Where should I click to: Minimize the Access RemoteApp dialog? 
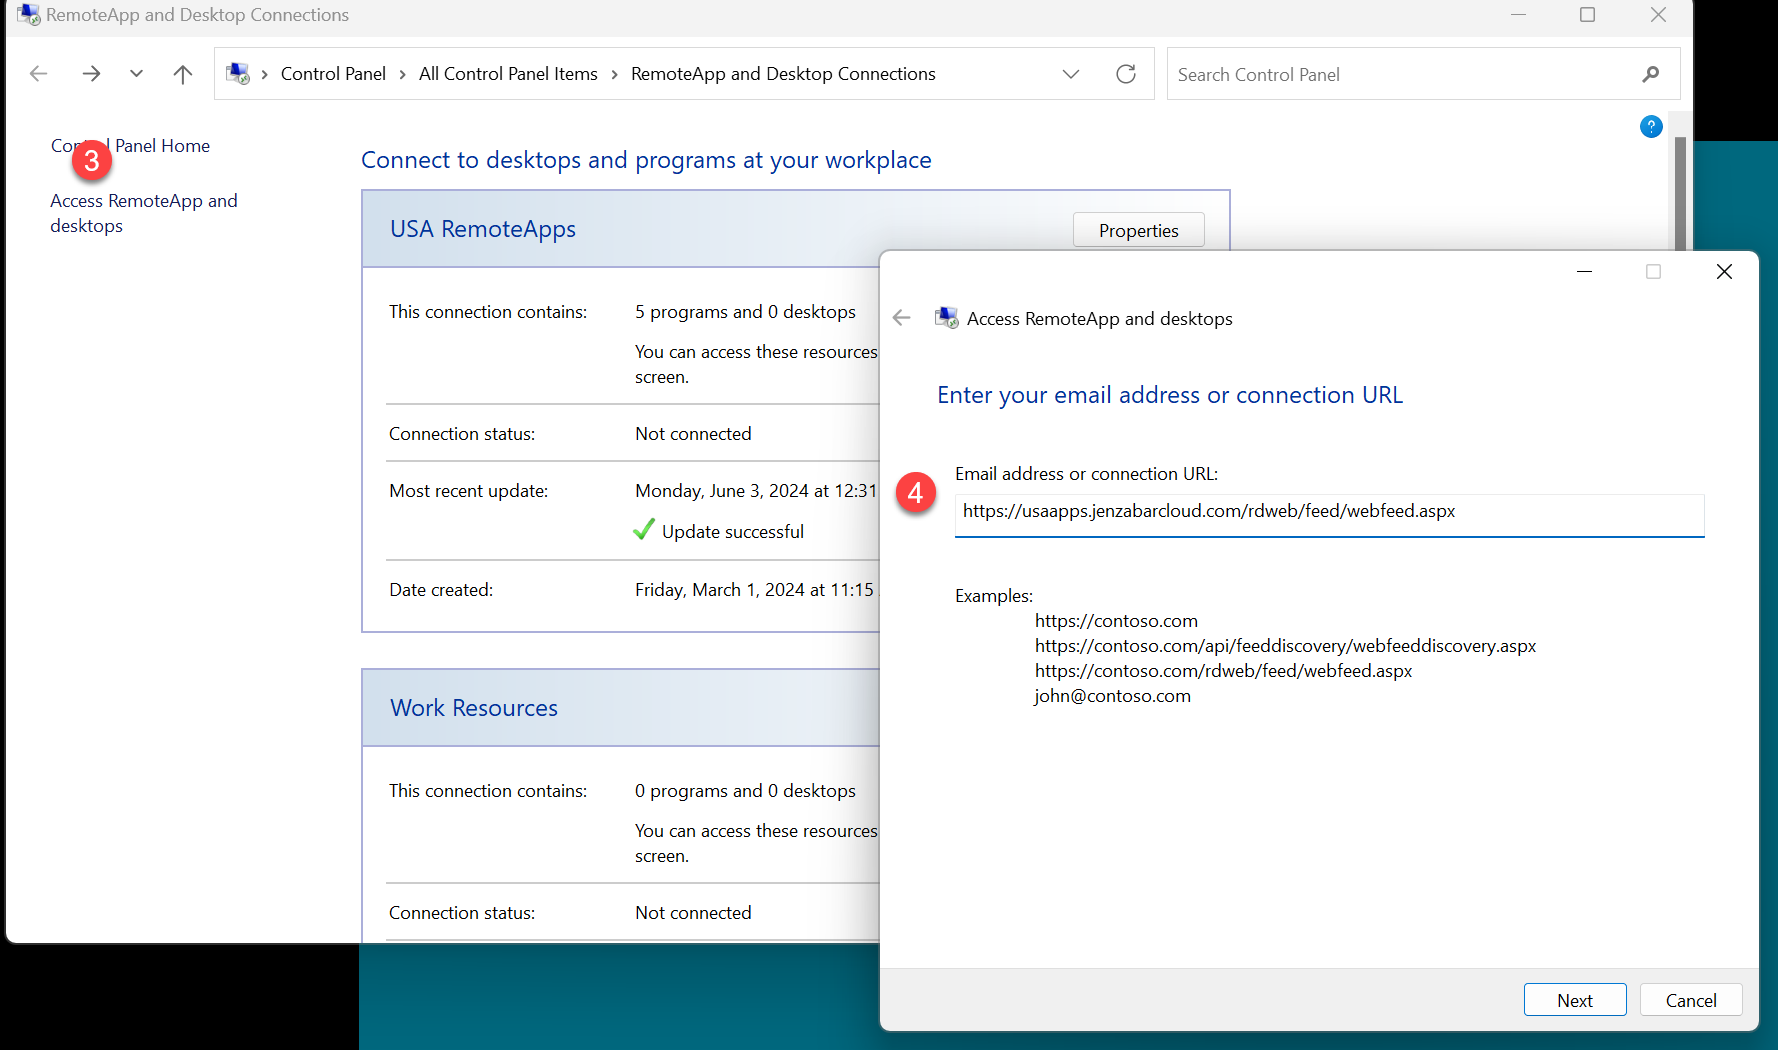[1584, 271]
